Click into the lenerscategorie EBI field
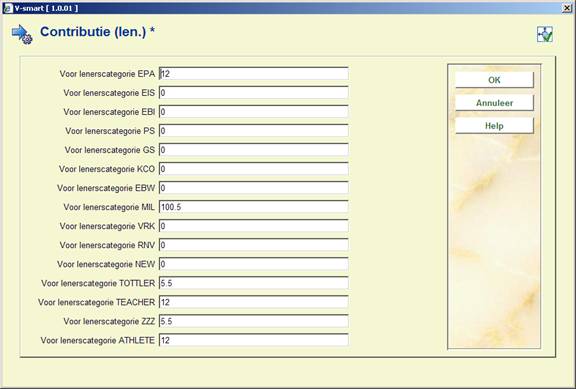Viewport: 576px width, 389px height. pyautogui.click(x=253, y=112)
